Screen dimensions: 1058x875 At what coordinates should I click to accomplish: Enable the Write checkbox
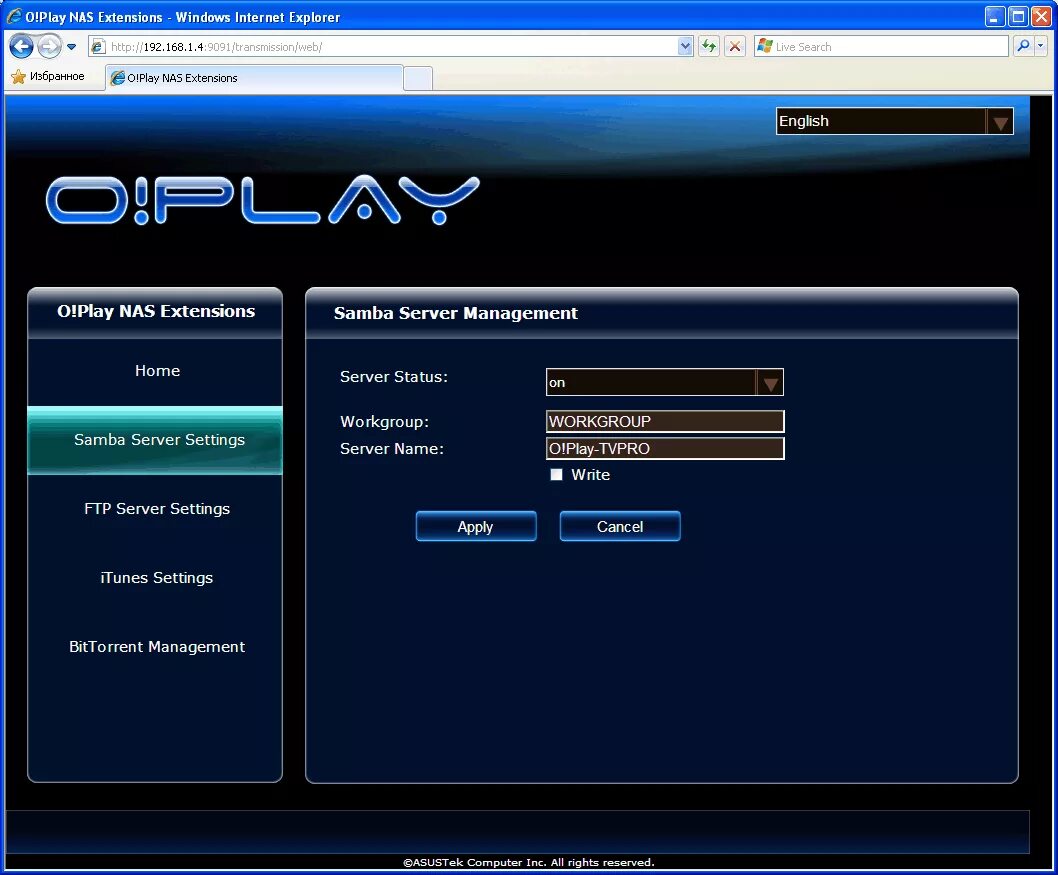557,475
